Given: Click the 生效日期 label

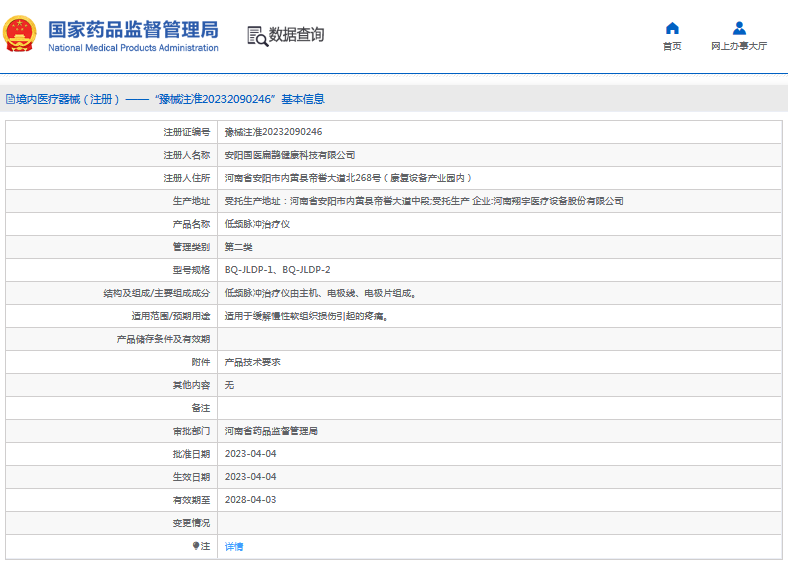Looking at the screenshot, I should [191, 477].
